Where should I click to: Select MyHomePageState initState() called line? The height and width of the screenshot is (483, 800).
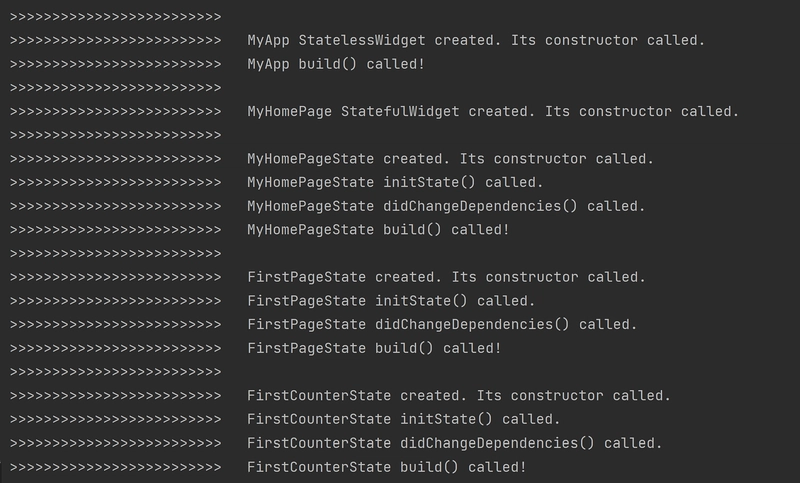click(277, 183)
